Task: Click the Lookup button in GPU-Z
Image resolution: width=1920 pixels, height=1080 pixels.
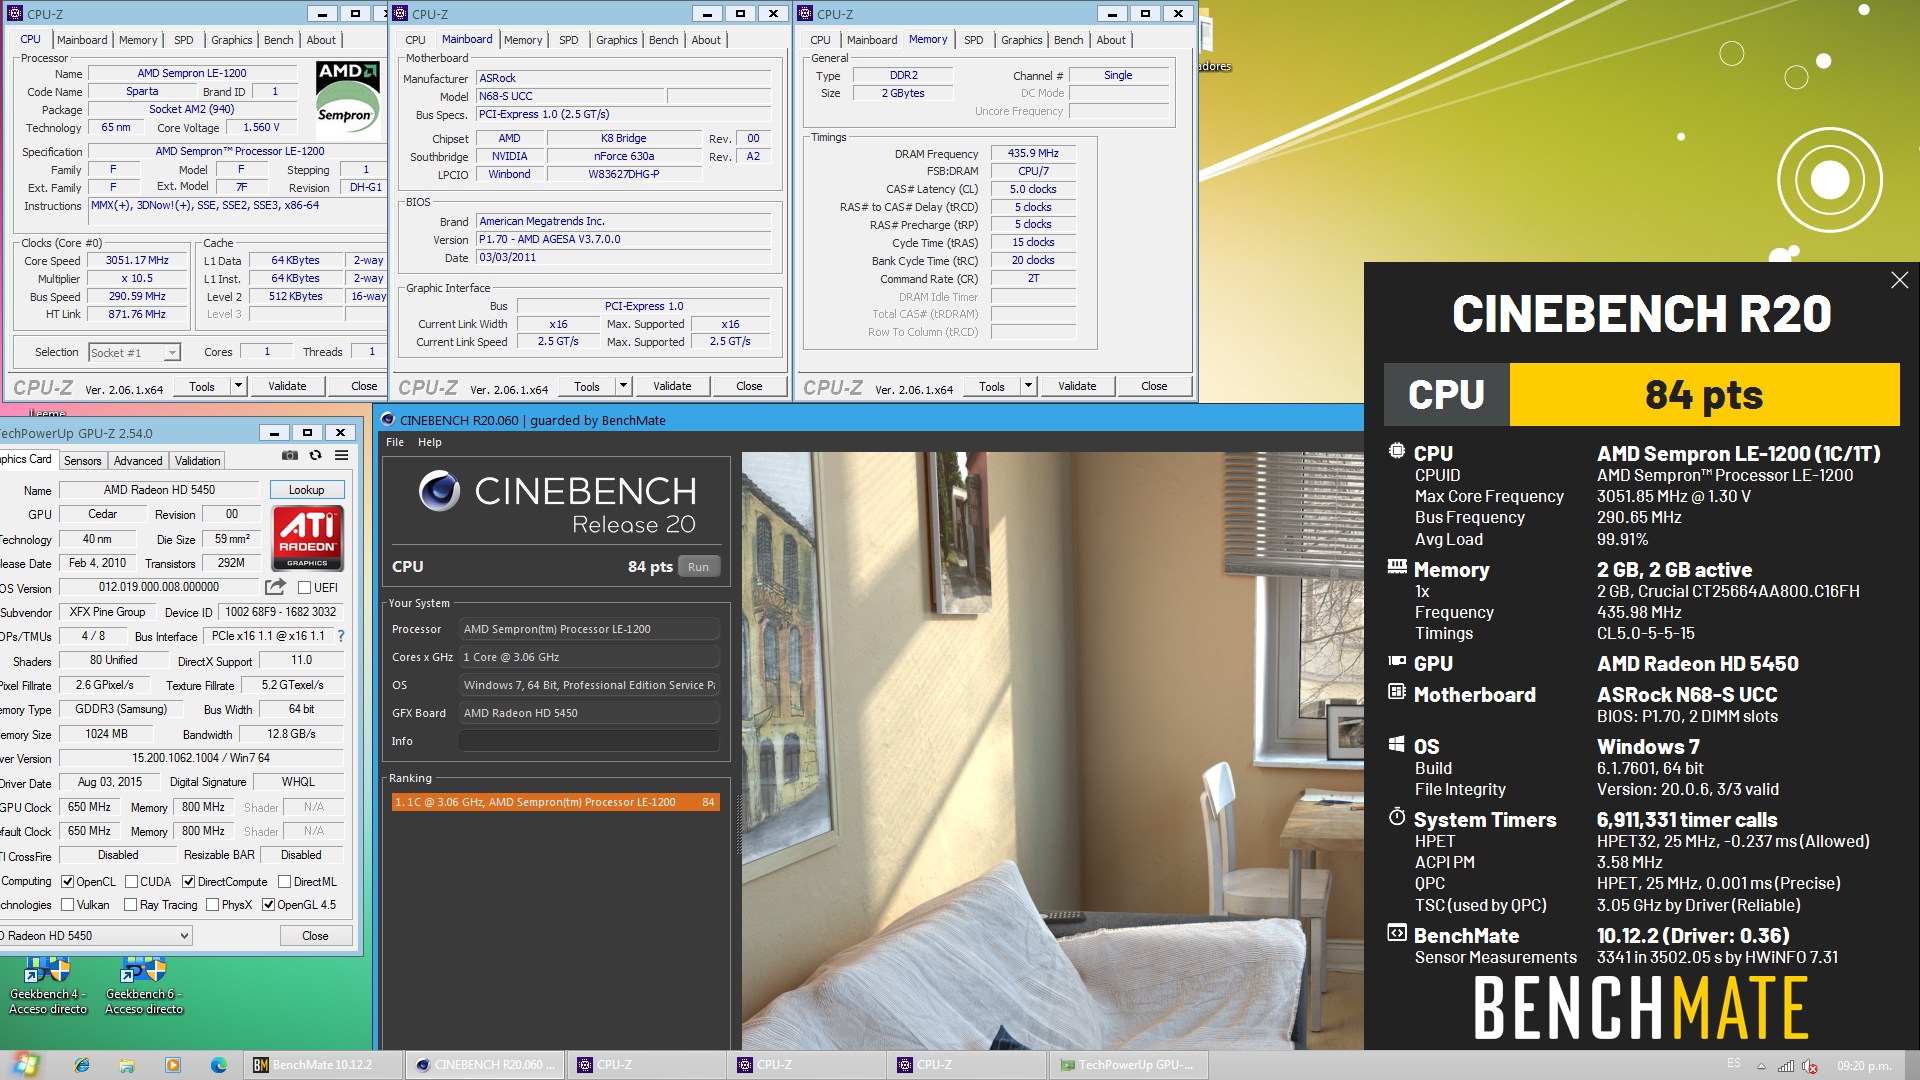Action: (307, 490)
